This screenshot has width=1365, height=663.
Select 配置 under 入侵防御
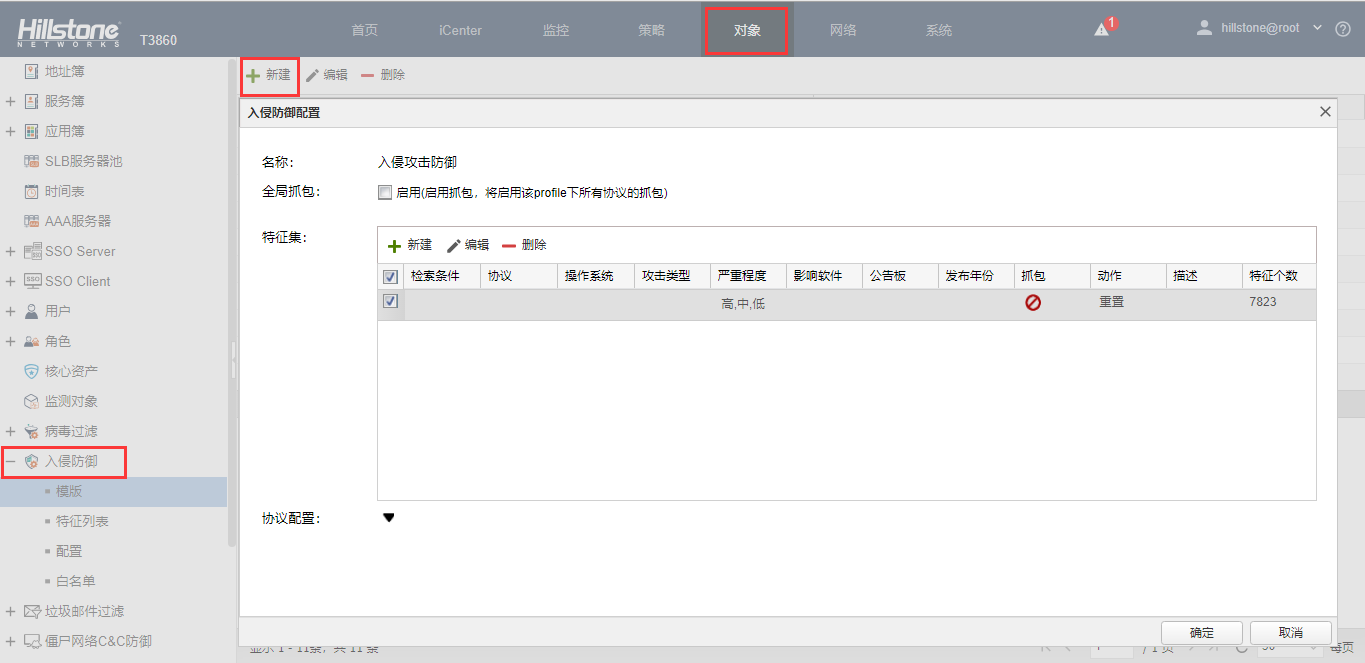[69, 551]
